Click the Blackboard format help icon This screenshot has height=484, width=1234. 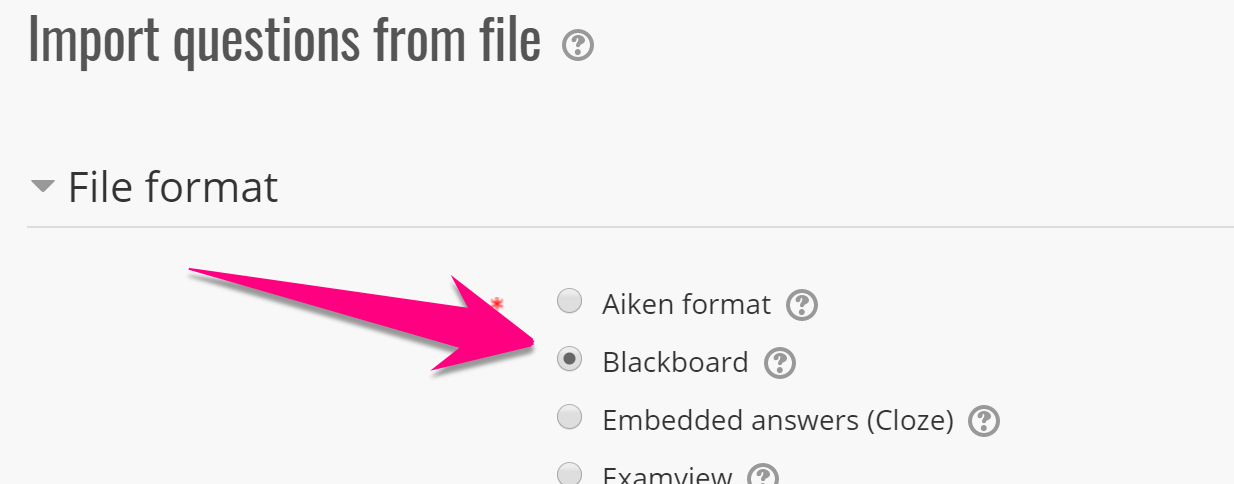(779, 363)
